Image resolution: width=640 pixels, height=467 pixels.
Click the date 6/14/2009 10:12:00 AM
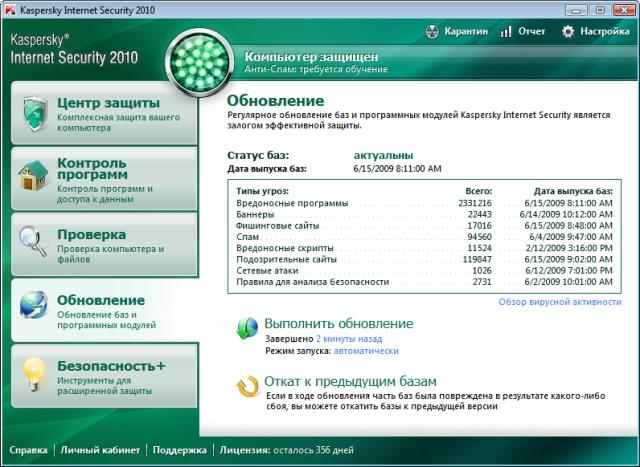coord(566,214)
